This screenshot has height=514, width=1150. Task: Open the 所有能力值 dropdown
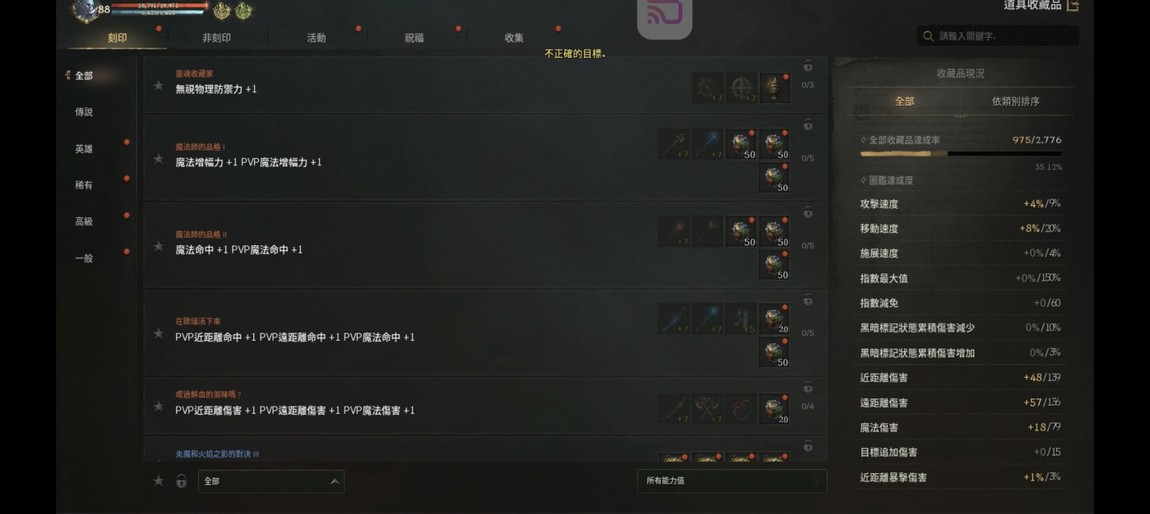pos(732,481)
